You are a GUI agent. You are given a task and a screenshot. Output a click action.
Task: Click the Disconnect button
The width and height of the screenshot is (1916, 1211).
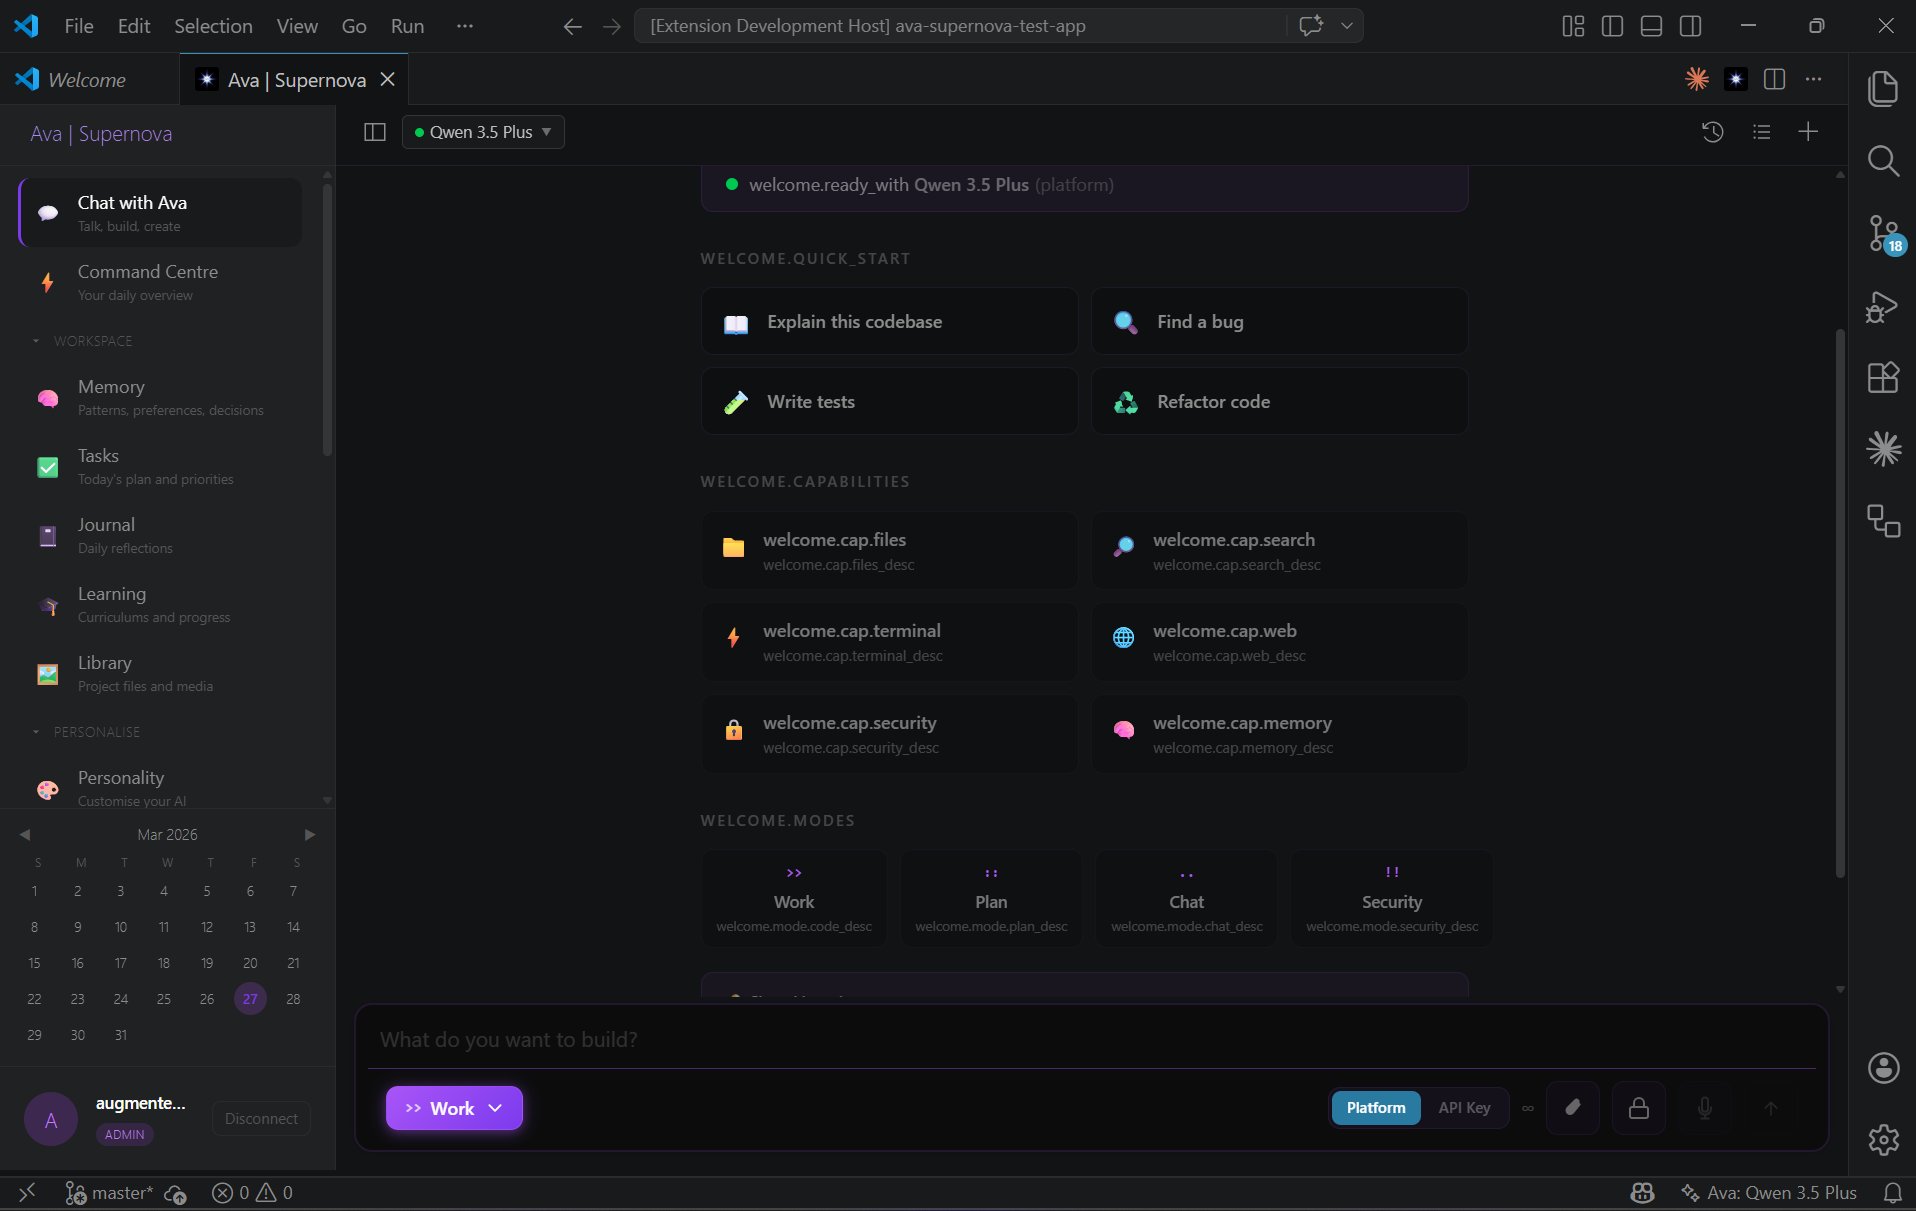(261, 1119)
